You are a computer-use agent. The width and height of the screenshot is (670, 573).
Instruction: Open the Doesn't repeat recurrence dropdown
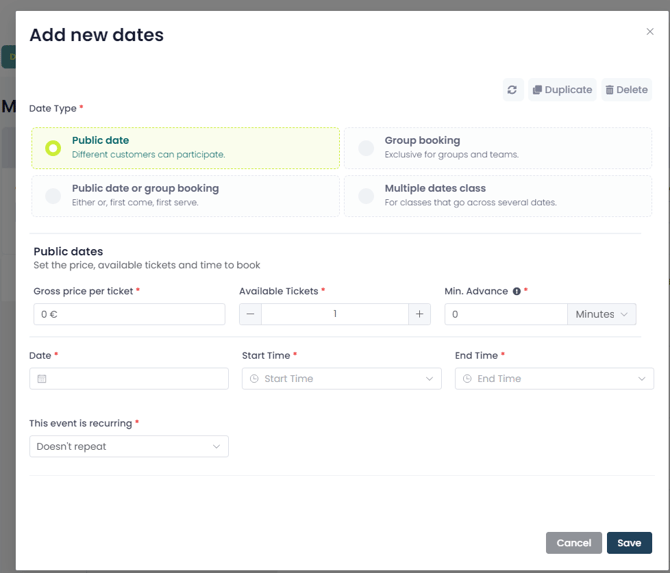pos(129,446)
